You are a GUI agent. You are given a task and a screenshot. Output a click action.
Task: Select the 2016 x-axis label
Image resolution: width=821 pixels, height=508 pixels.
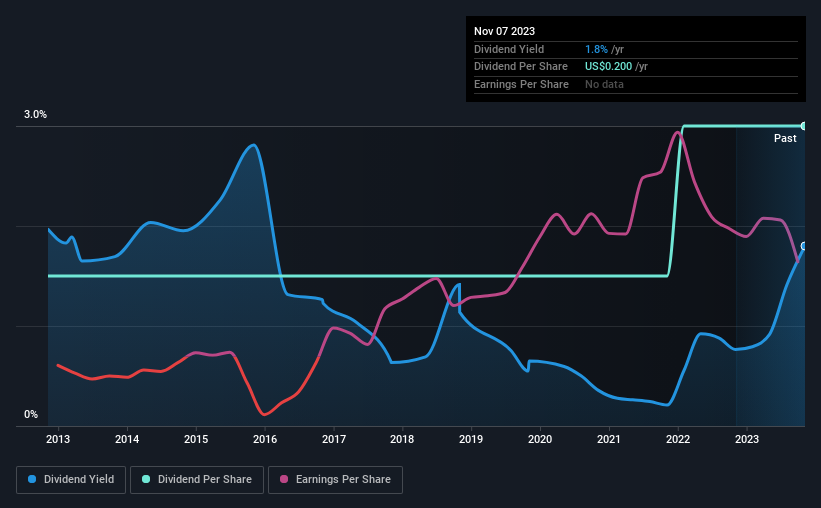(x=265, y=439)
